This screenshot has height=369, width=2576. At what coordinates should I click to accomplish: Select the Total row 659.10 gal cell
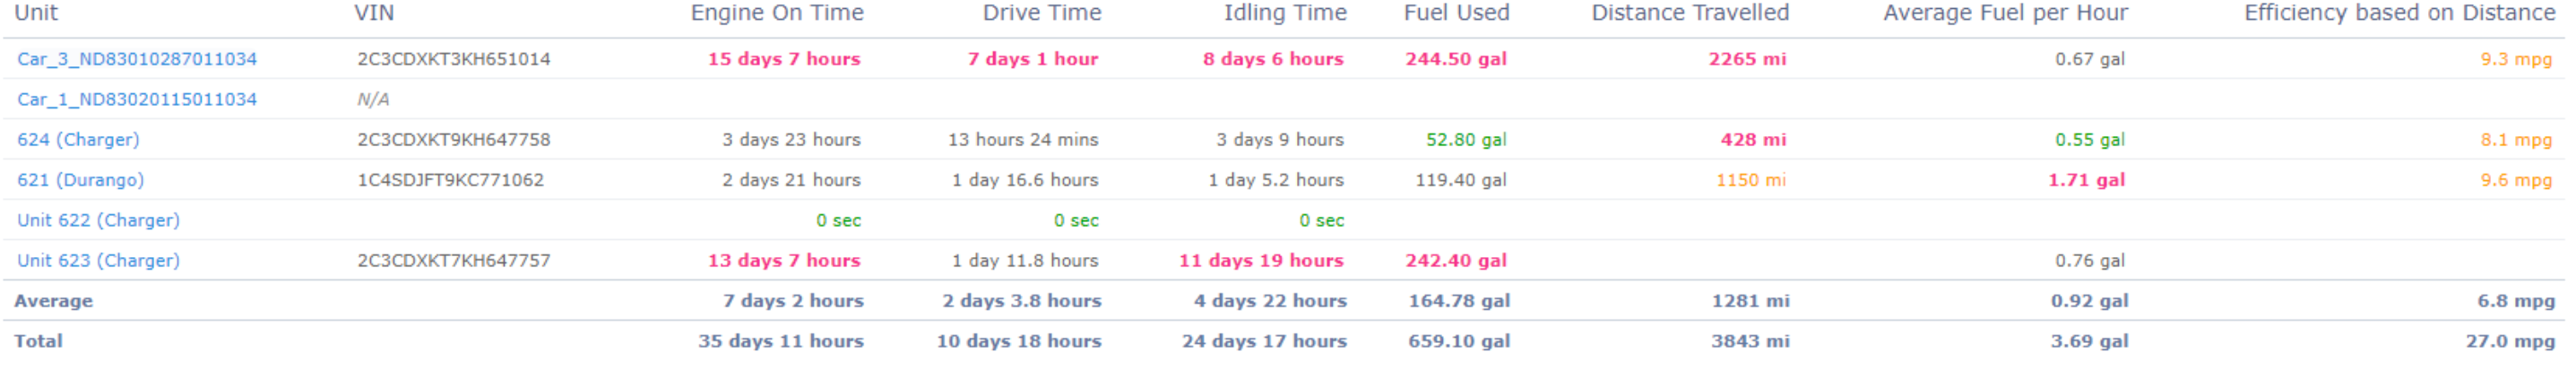(x=1459, y=341)
